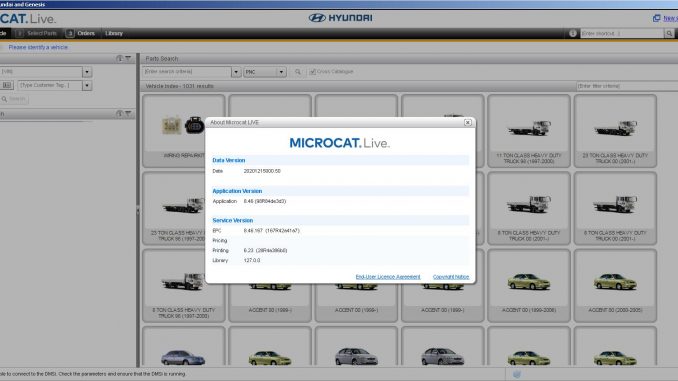This screenshot has width=678, height=381.
Task: Switch to the Select Parts tab
Action: coord(36,33)
